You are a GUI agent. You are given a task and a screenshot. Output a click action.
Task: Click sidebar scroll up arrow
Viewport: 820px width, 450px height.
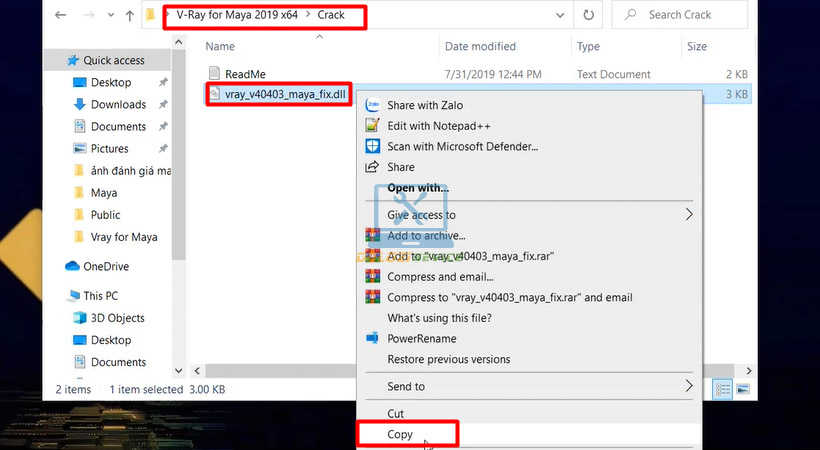pyautogui.click(x=178, y=42)
